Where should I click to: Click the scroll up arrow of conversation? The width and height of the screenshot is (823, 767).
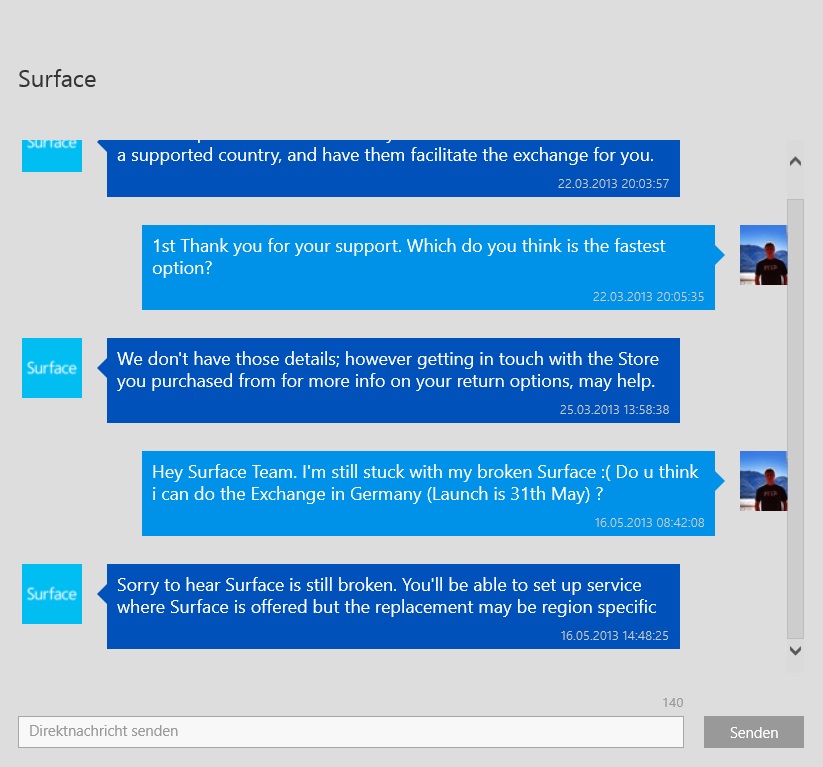(796, 161)
